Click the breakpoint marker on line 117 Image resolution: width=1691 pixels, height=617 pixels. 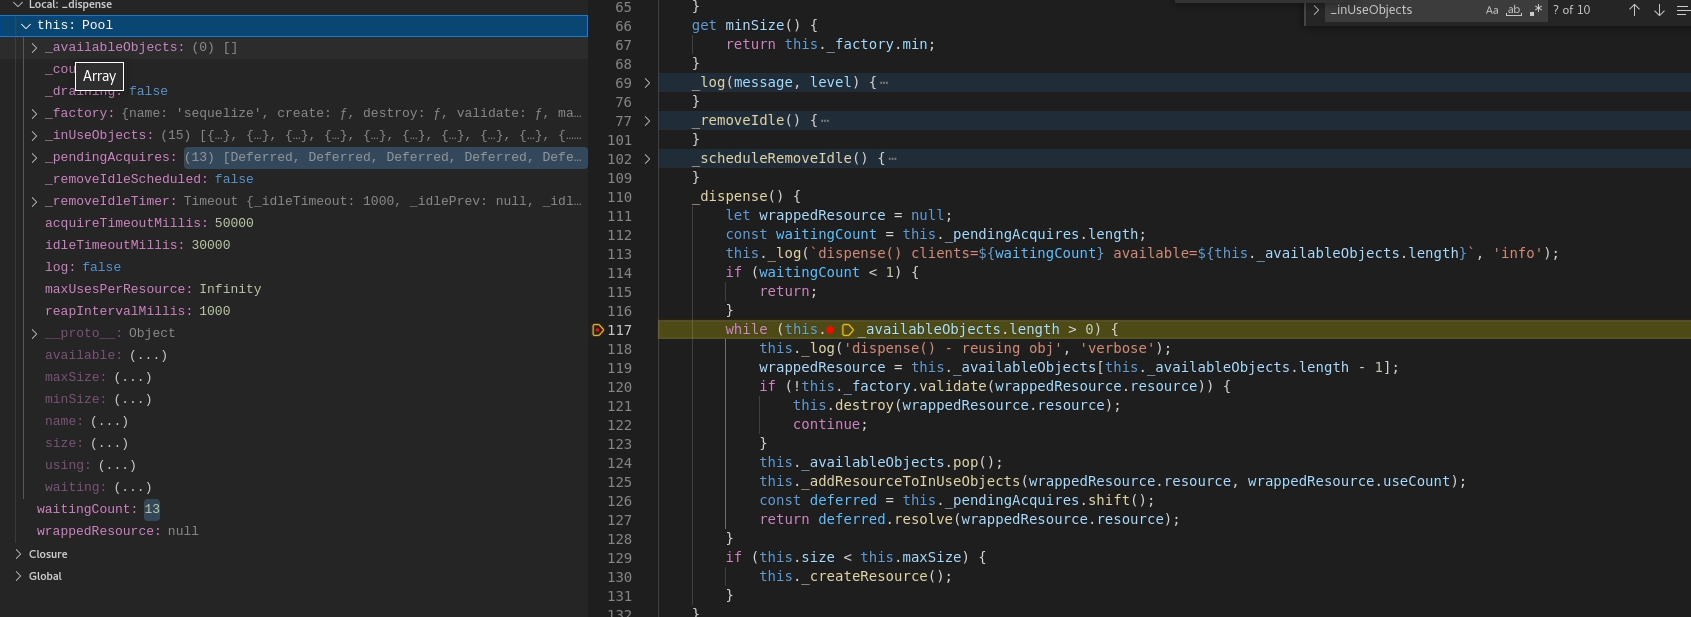click(x=598, y=330)
